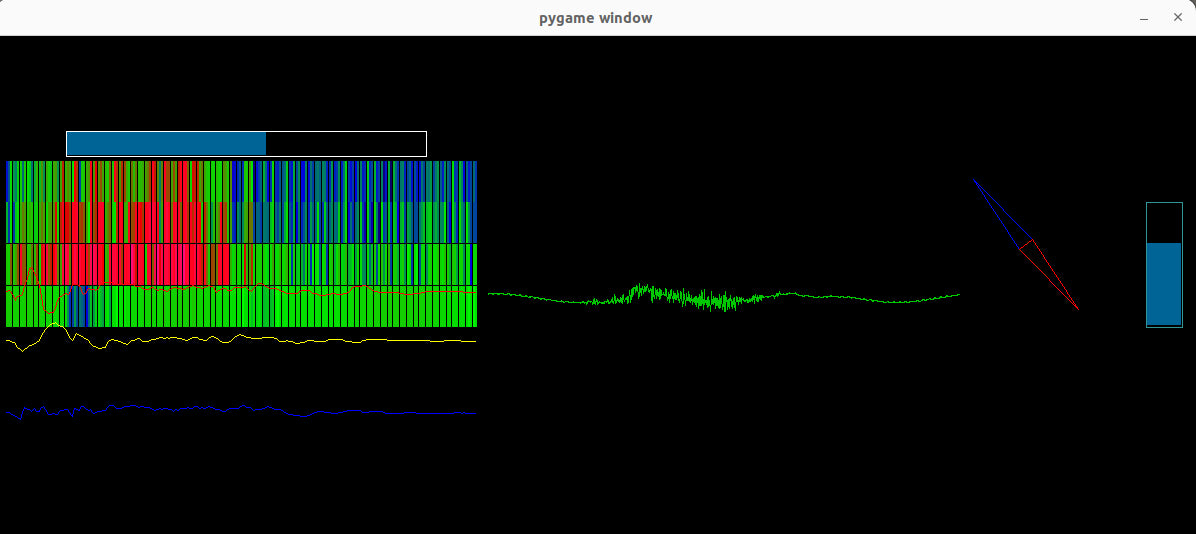Screen dimensions: 1196x534
Task: Click the blue upper tip of the needle
Action: pos(976,183)
